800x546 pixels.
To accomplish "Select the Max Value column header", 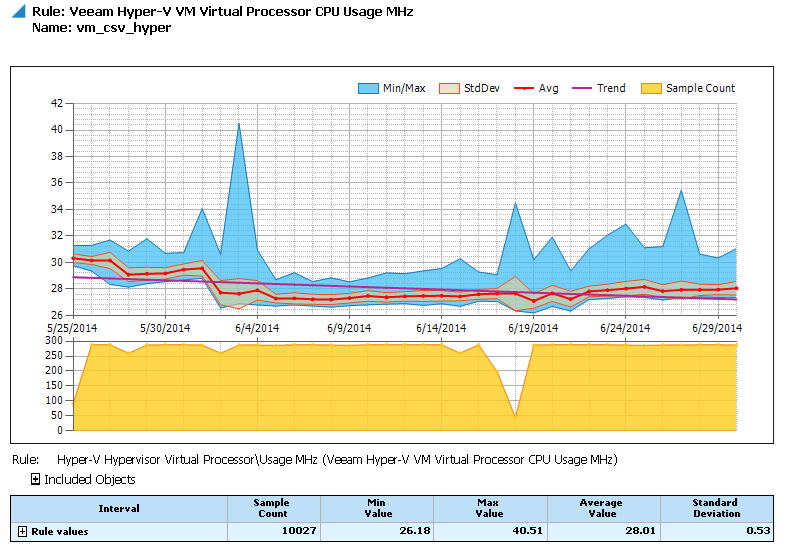I will pyautogui.click(x=490, y=508).
